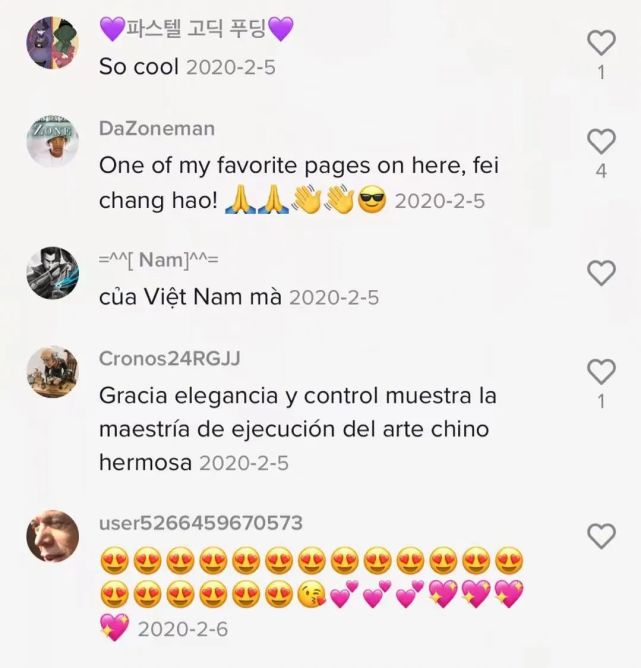The image size is (641, 668).
Task: Like user526459670573's emoji comment
Action: pyautogui.click(x=601, y=536)
